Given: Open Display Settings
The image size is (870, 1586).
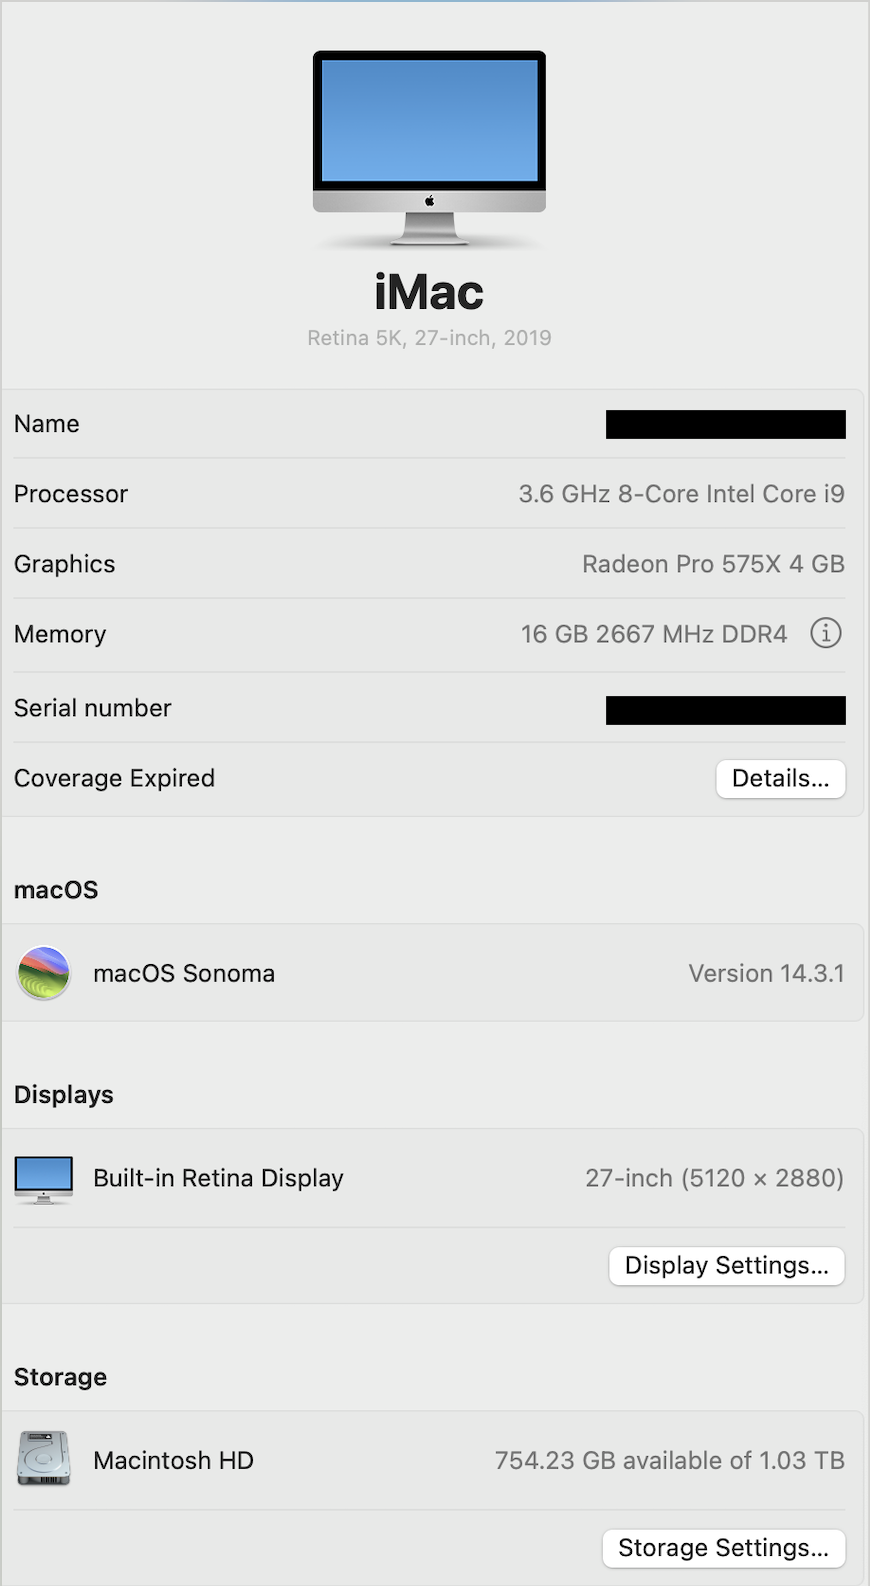Looking at the screenshot, I should [x=726, y=1266].
